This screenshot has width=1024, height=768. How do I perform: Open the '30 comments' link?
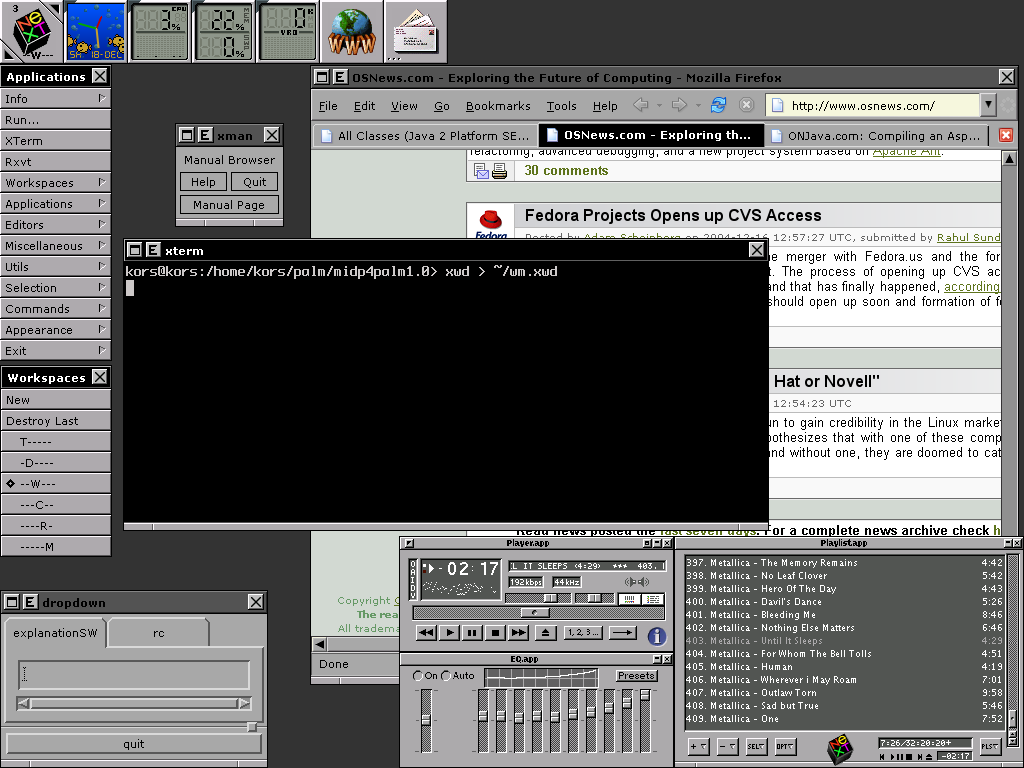pyautogui.click(x=566, y=170)
